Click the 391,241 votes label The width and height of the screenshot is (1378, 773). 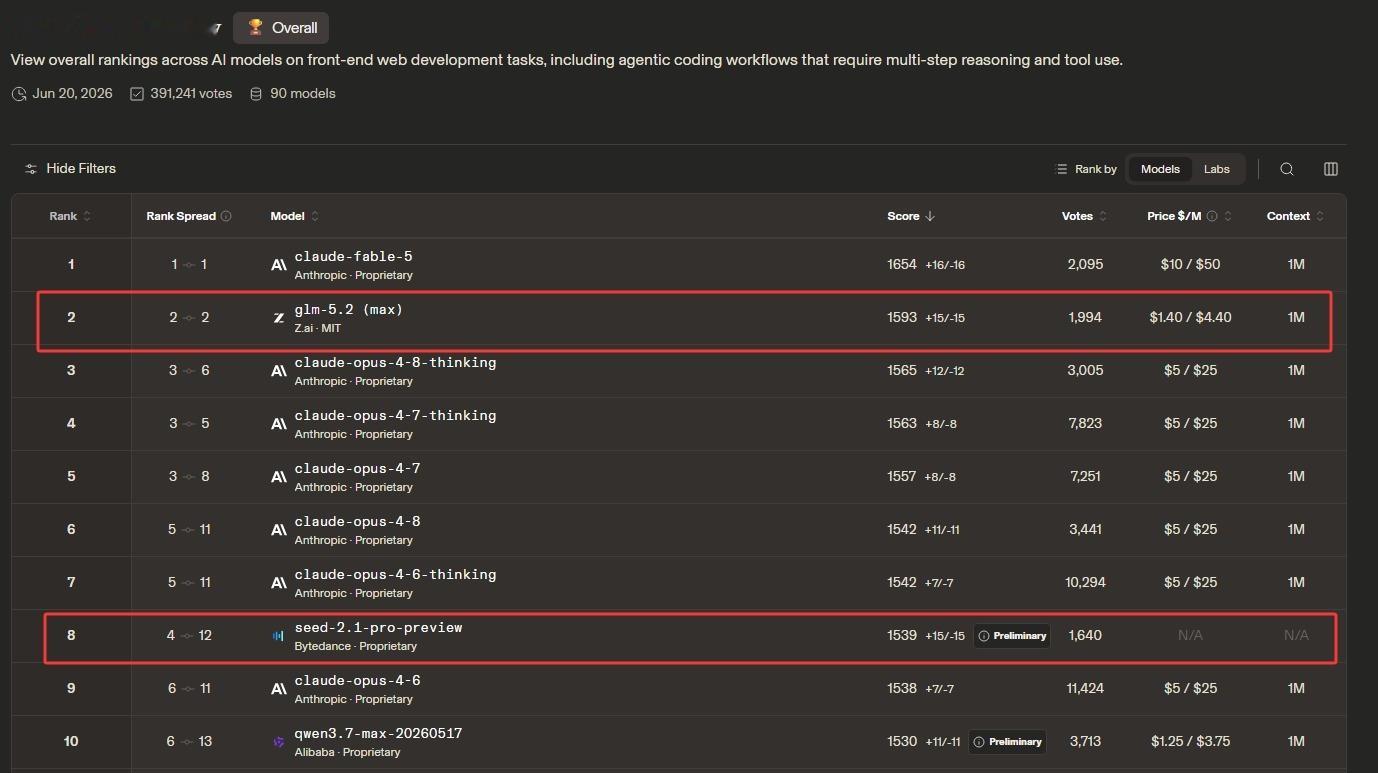[x=181, y=94]
